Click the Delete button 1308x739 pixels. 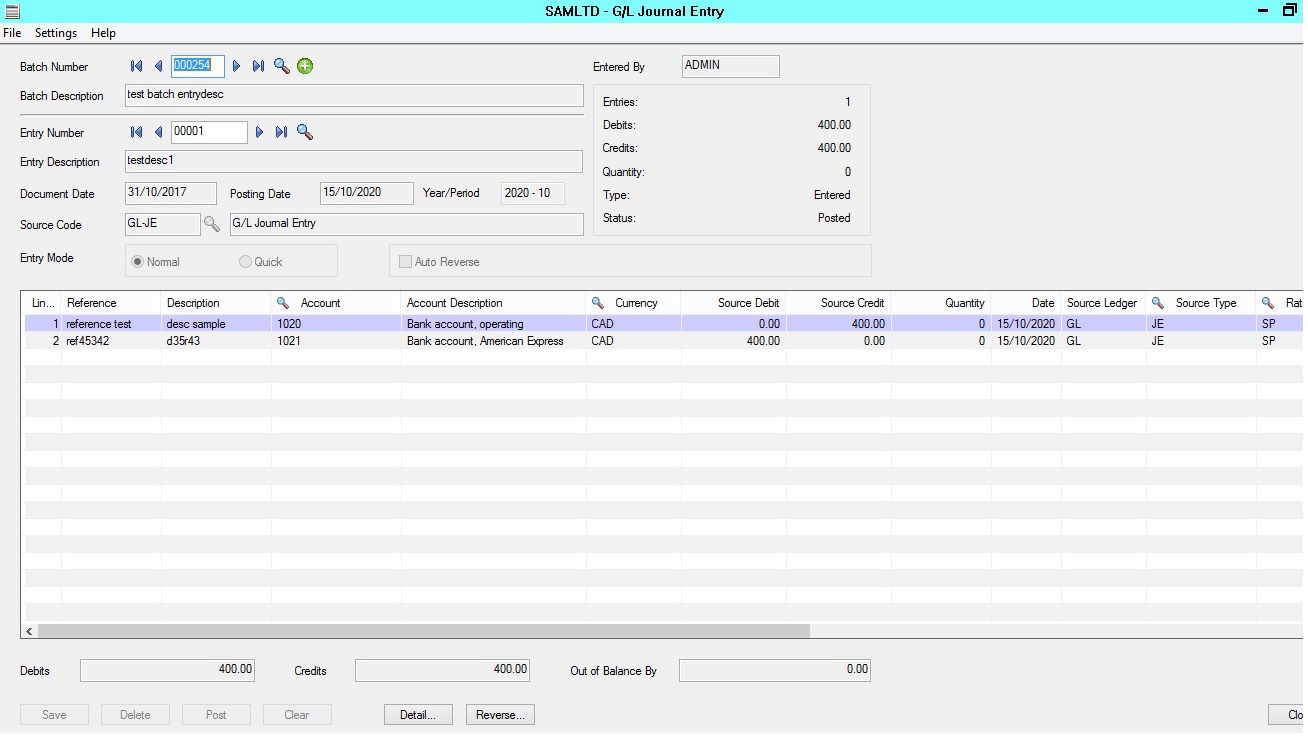pyautogui.click(x=135, y=715)
